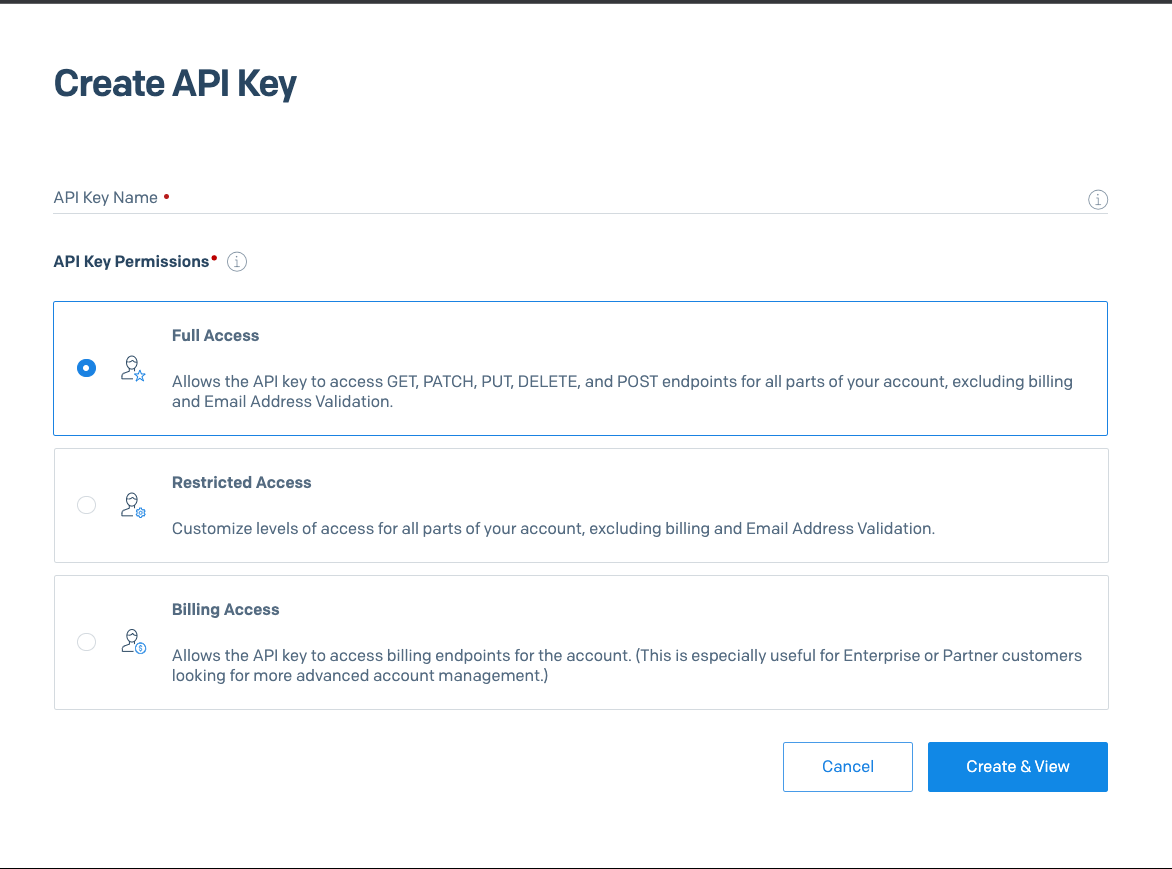Click the Full Access user-star icon
Screen dimensions: 1172x869
[x=133, y=369]
